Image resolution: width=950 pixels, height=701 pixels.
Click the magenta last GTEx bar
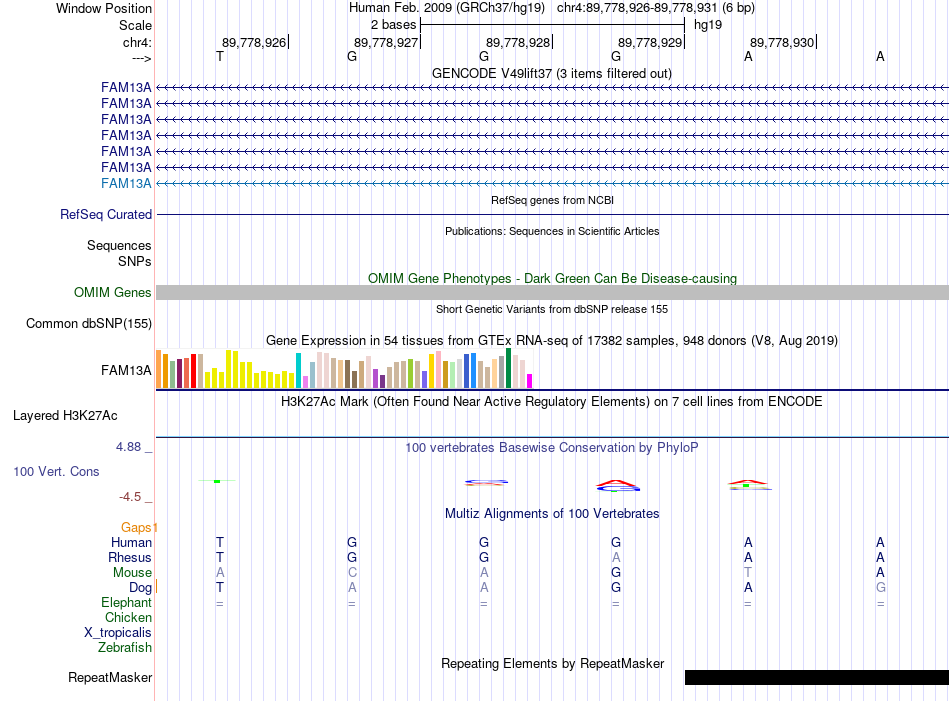(530, 381)
